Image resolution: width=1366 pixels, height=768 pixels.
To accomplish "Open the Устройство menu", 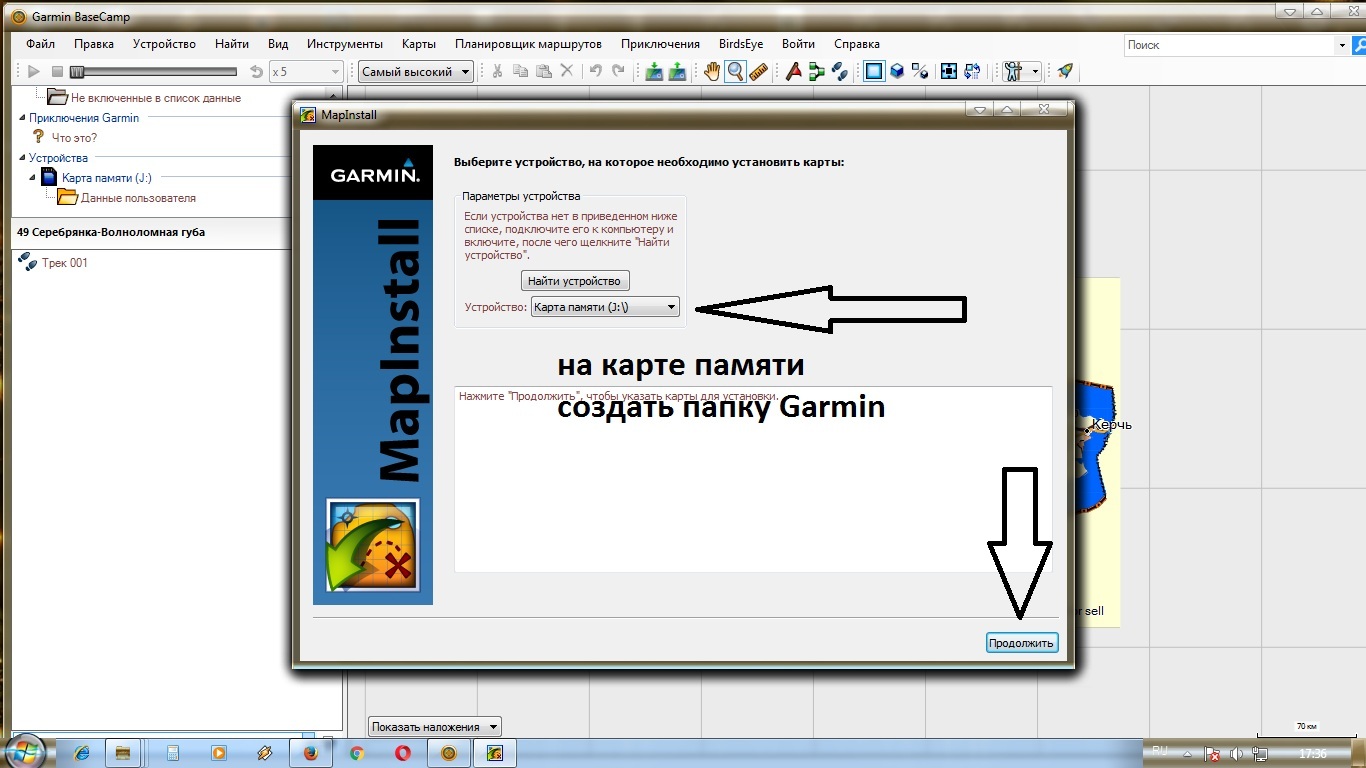I will tap(164, 44).
